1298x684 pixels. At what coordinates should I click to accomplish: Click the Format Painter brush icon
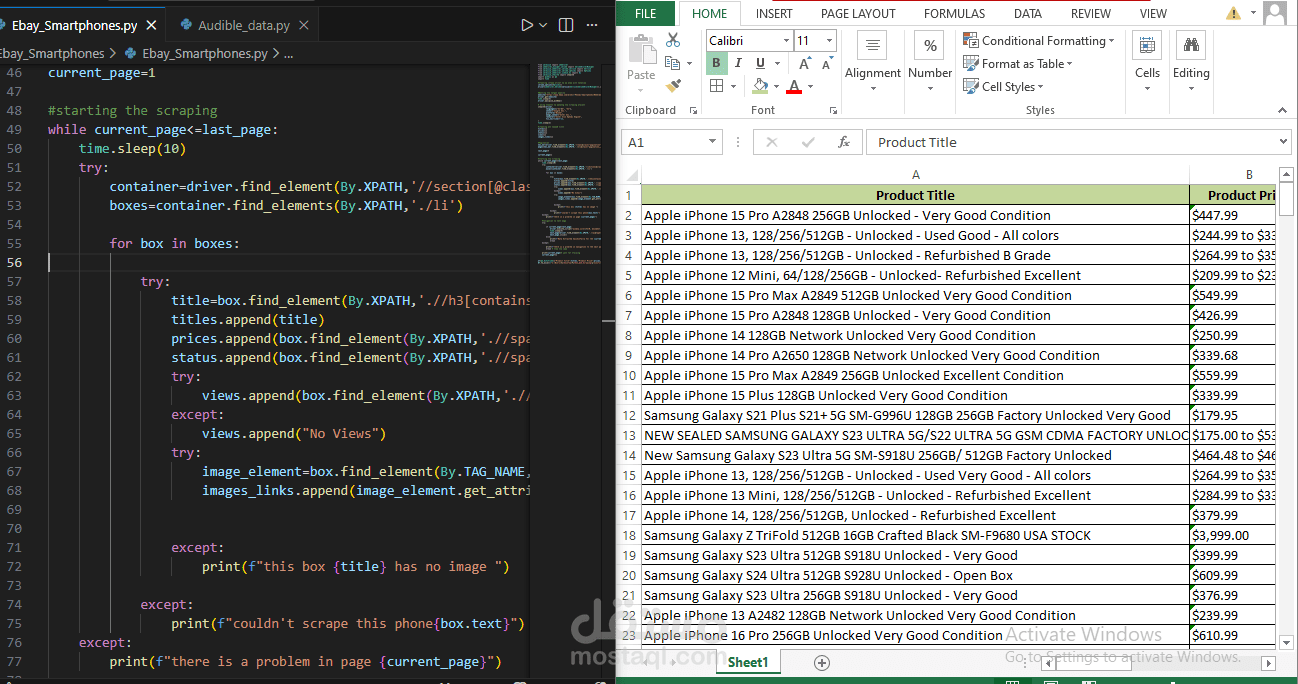tap(673, 87)
